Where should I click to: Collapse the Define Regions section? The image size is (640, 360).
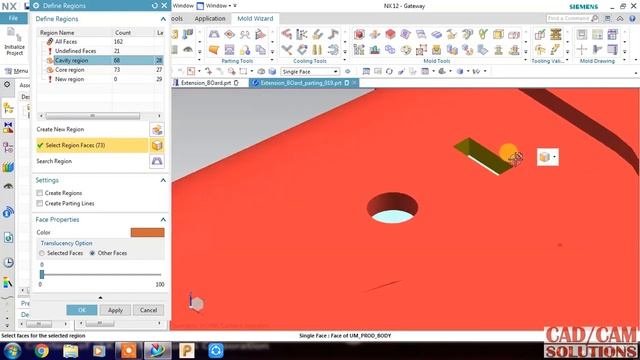click(x=163, y=19)
